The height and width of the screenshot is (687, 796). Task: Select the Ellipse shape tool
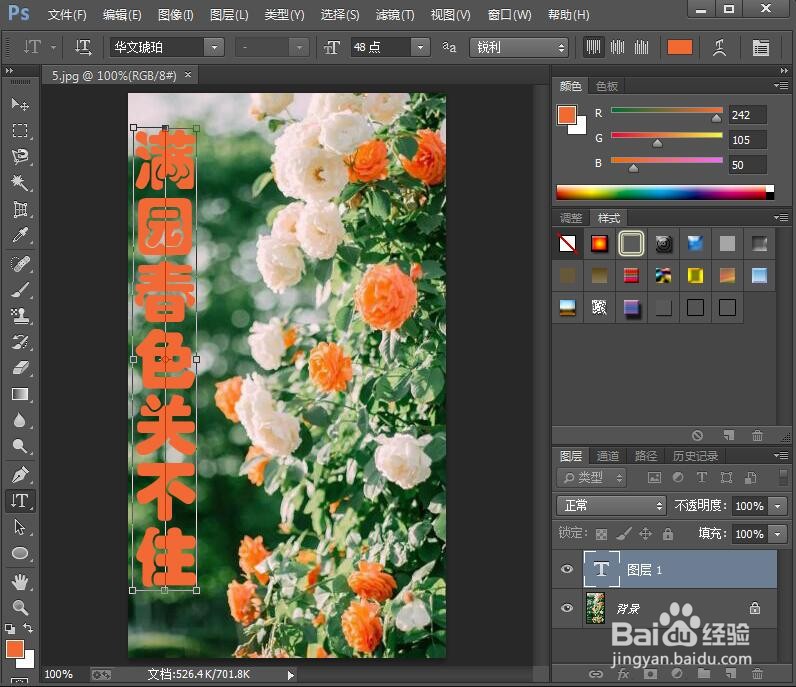[x=20, y=553]
